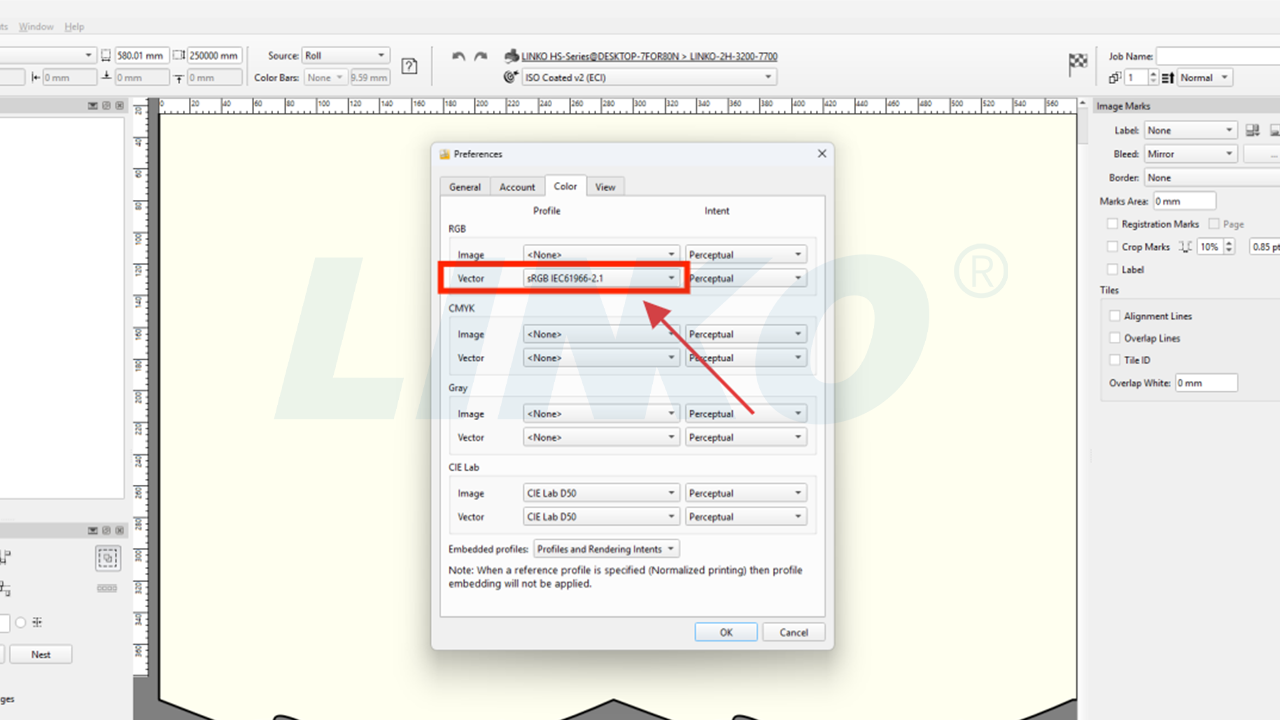Click the LINKO HS-Series printer link
1280x720 pixels.
click(649, 56)
